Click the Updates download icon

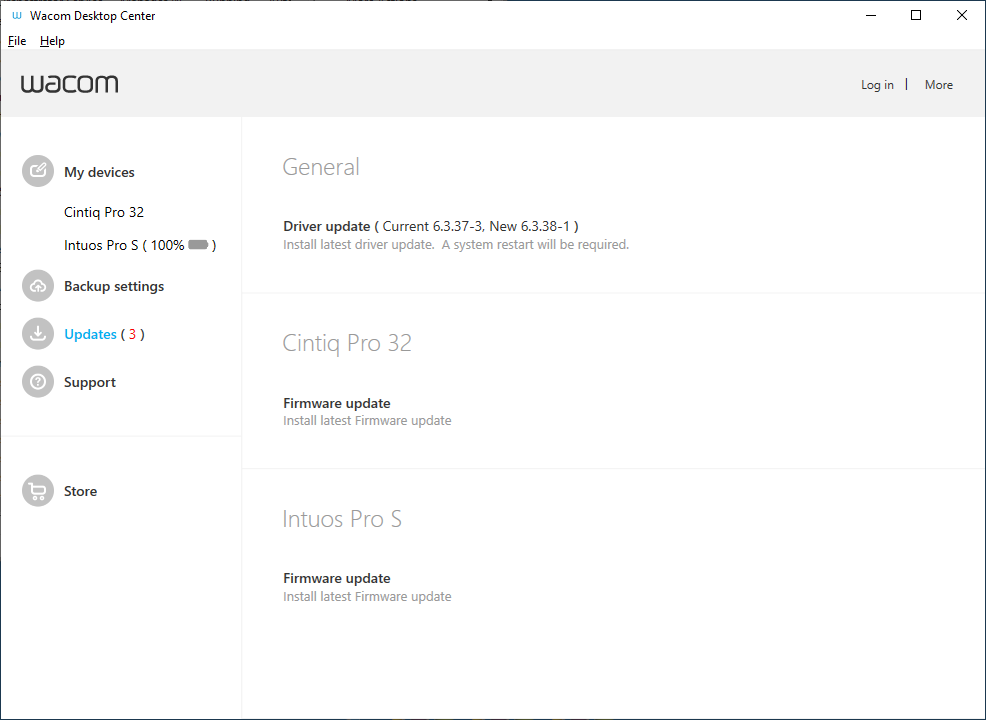[x=38, y=334]
